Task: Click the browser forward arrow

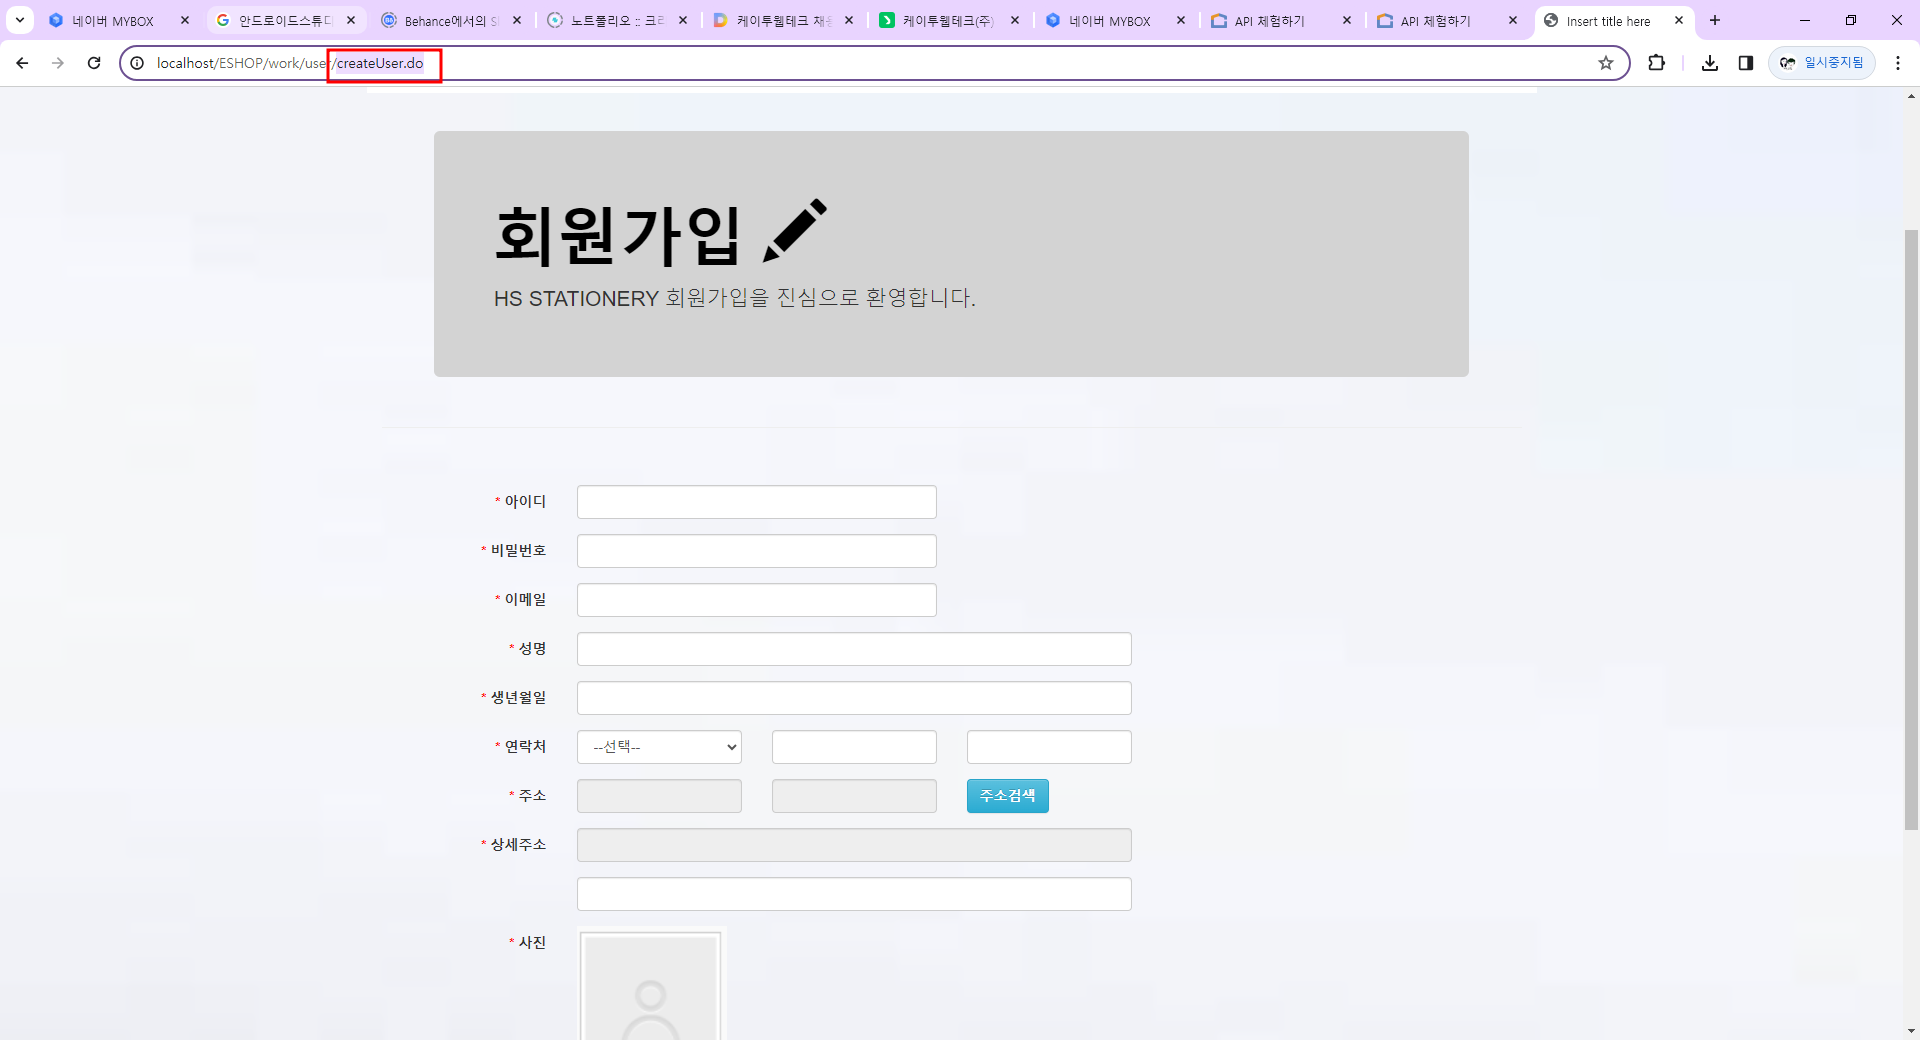Action: tap(58, 63)
